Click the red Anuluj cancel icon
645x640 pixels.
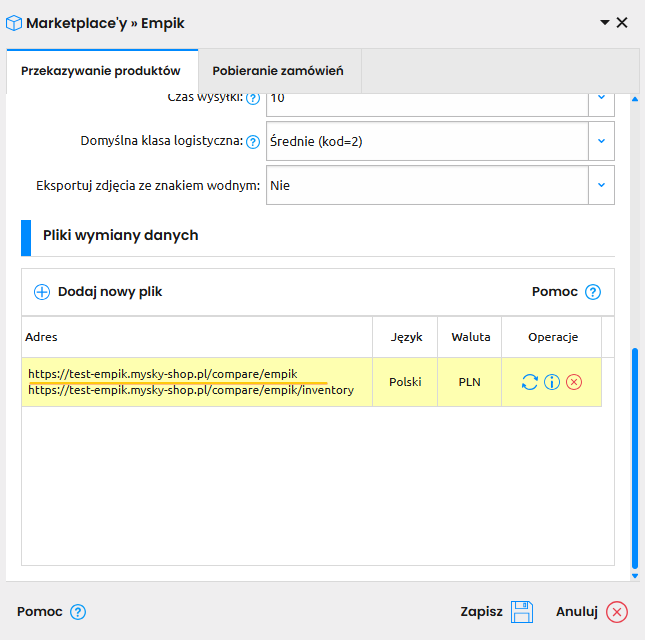tap(617, 612)
